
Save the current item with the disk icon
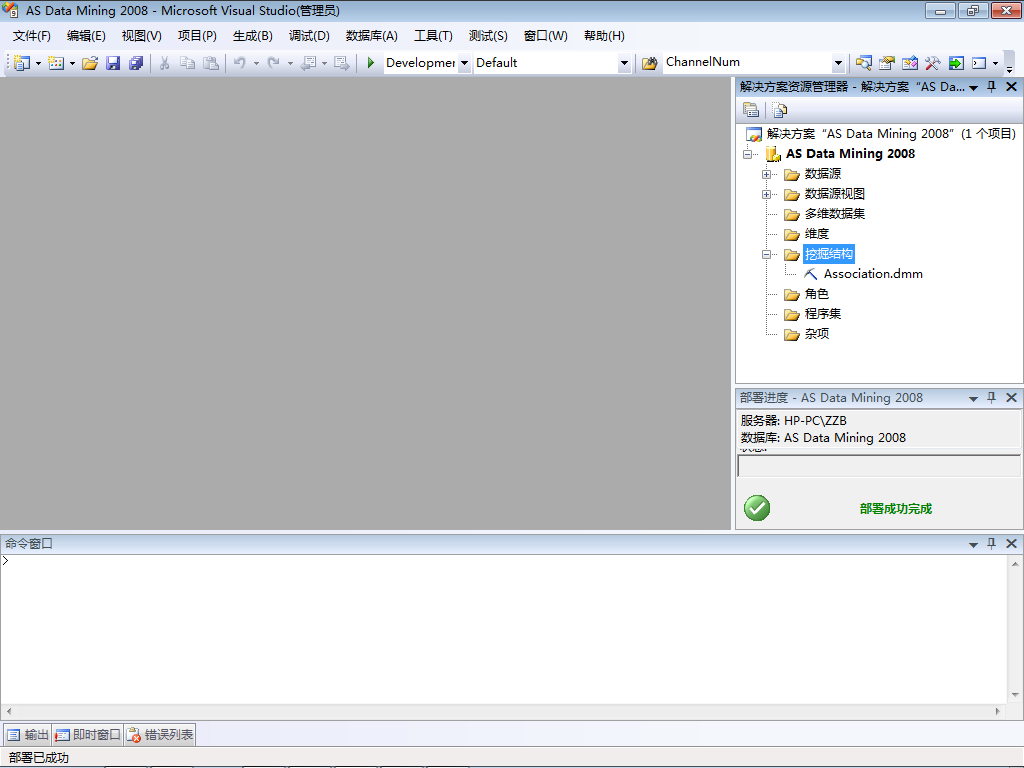pos(113,63)
